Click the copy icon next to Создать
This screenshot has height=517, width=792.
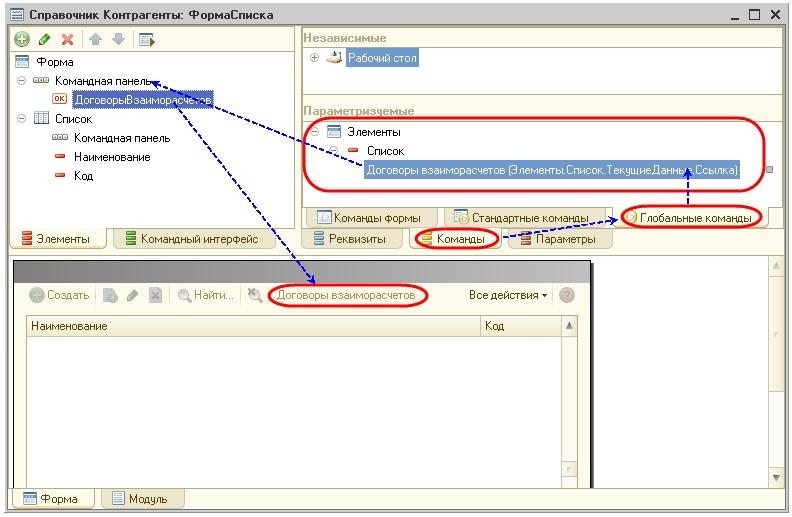coord(110,295)
